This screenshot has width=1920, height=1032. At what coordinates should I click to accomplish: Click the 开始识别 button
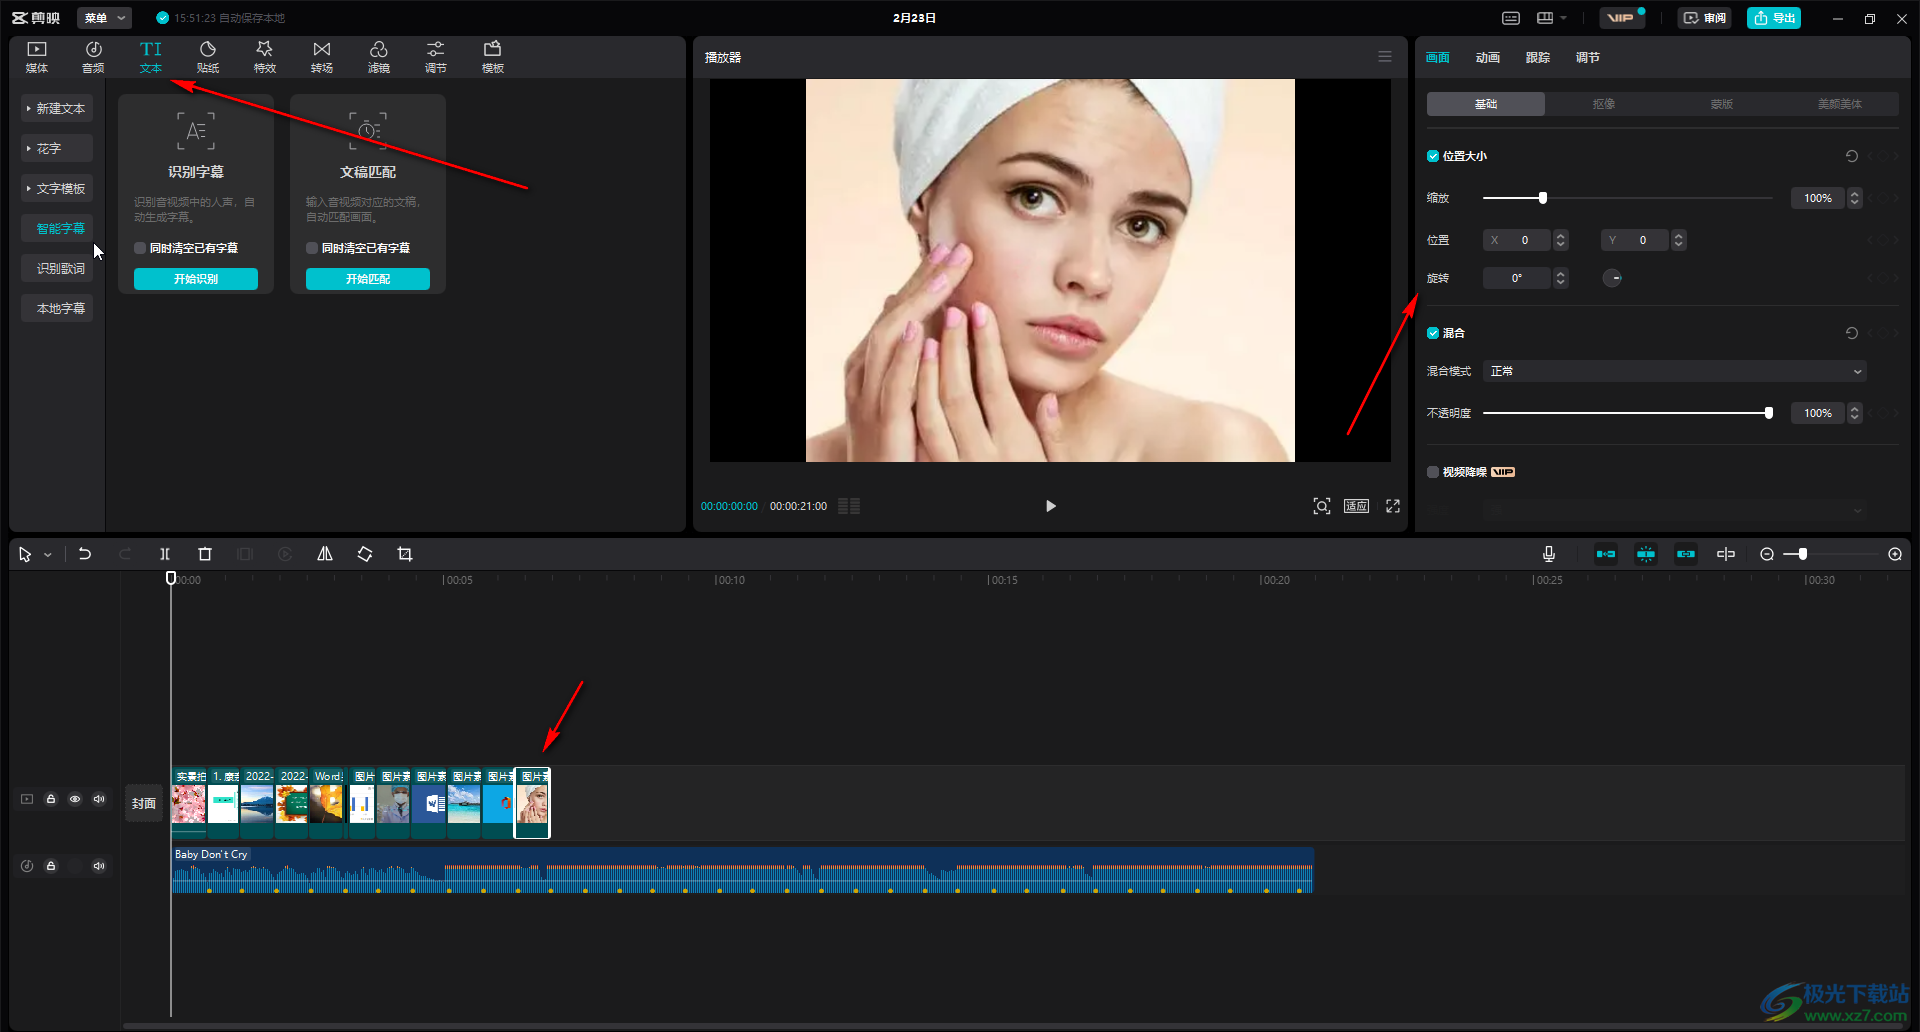[196, 279]
